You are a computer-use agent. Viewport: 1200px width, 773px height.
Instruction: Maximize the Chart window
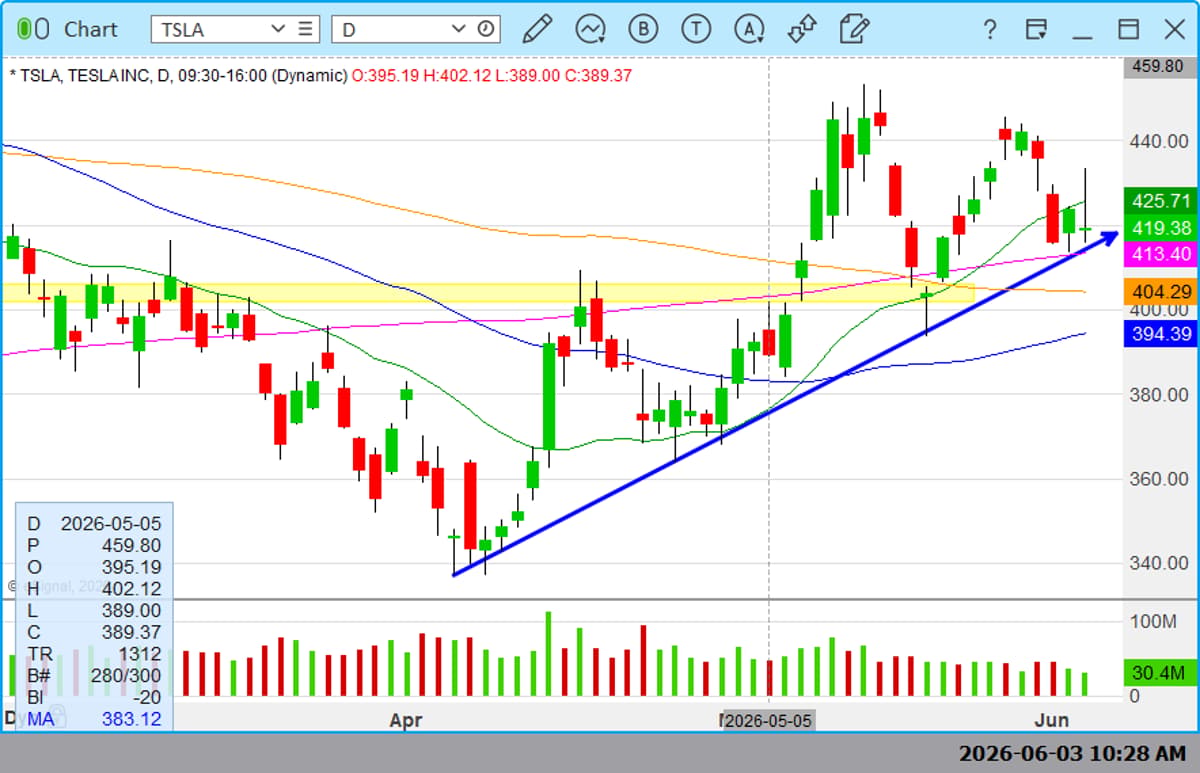click(x=1129, y=29)
